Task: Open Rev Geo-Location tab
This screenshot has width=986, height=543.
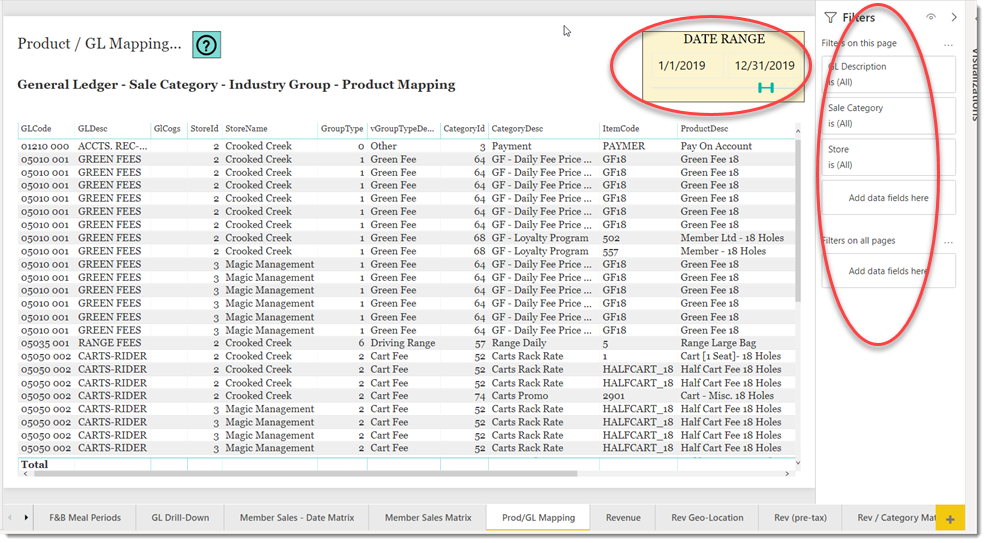Action: [x=707, y=518]
